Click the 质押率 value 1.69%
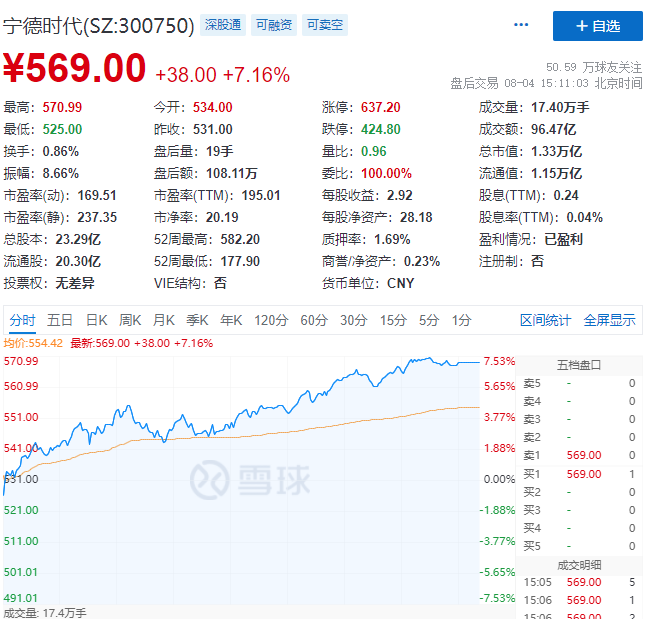This screenshot has width=656, height=619. [392, 239]
